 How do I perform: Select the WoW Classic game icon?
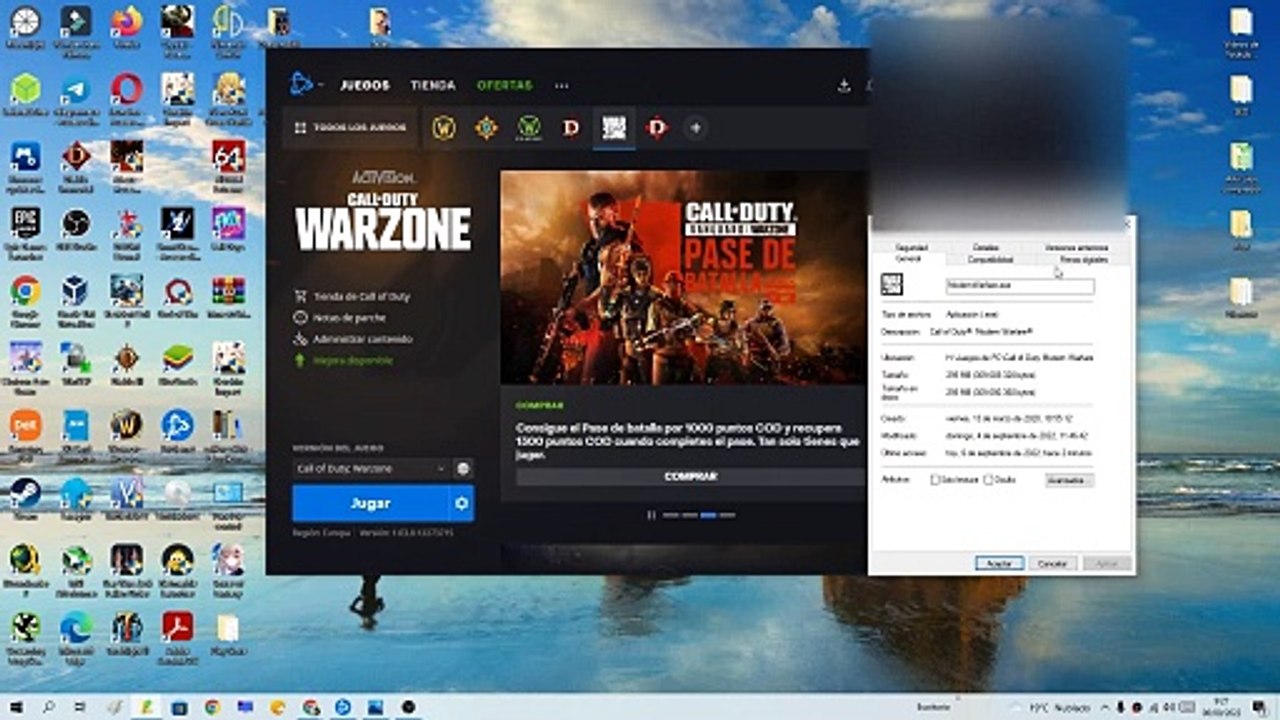coord(528,128)
